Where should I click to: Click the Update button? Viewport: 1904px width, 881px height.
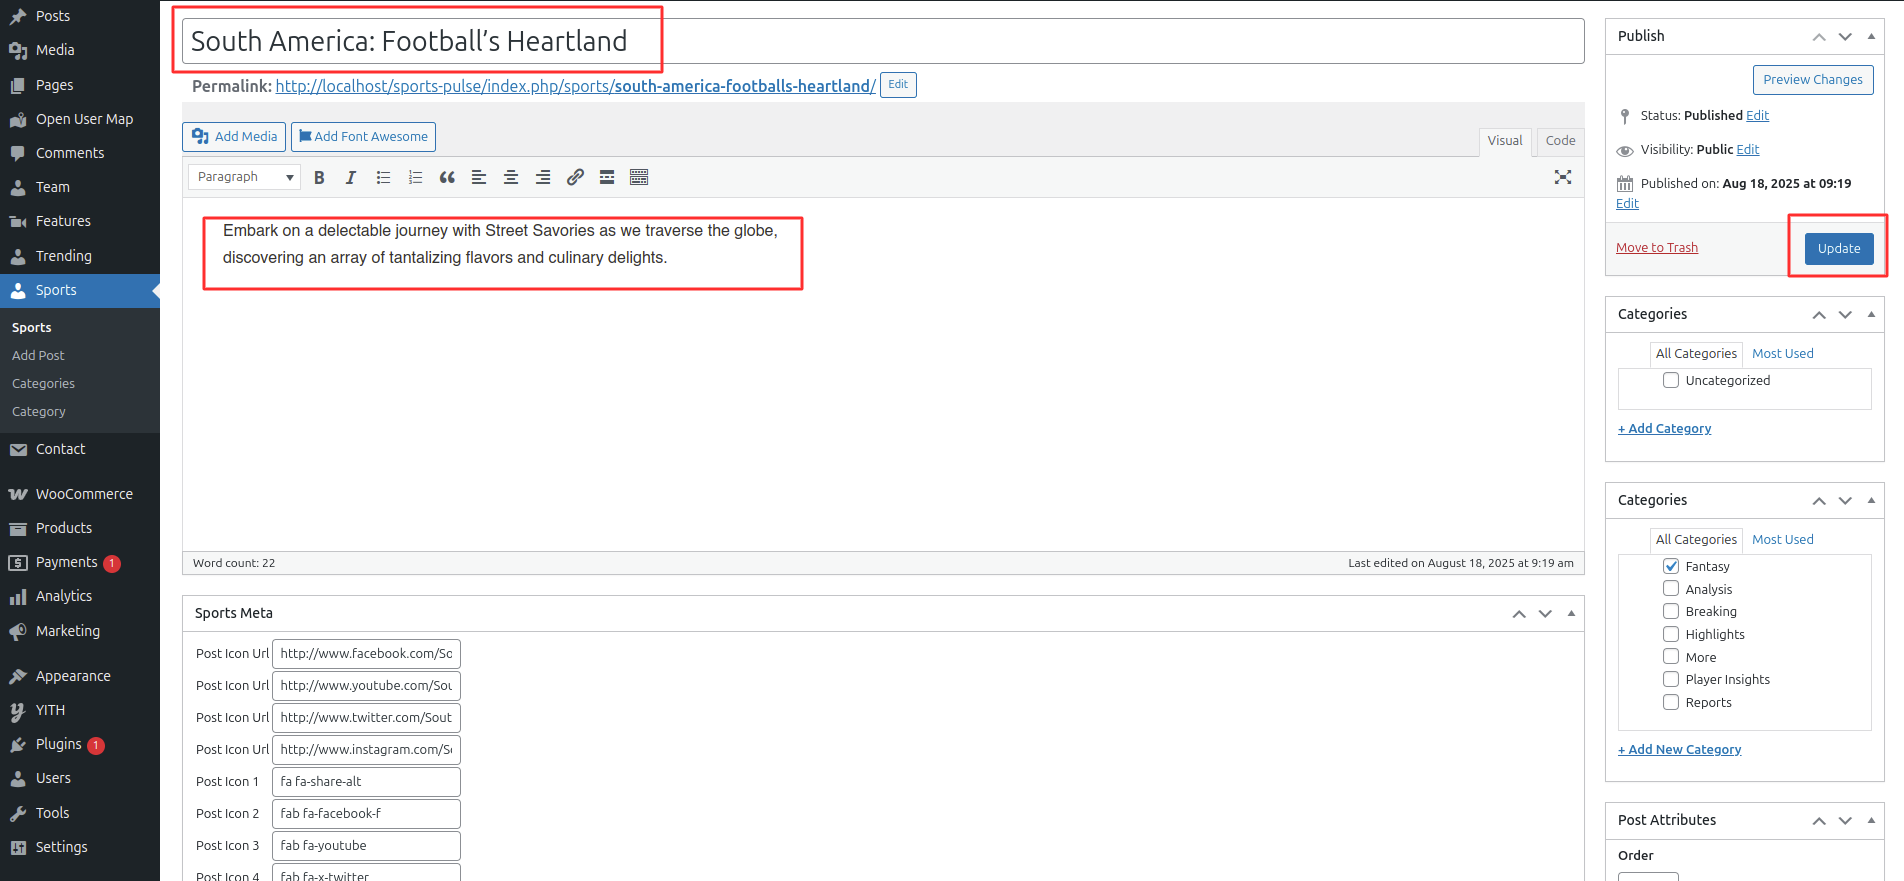(x=1838, y=248)
